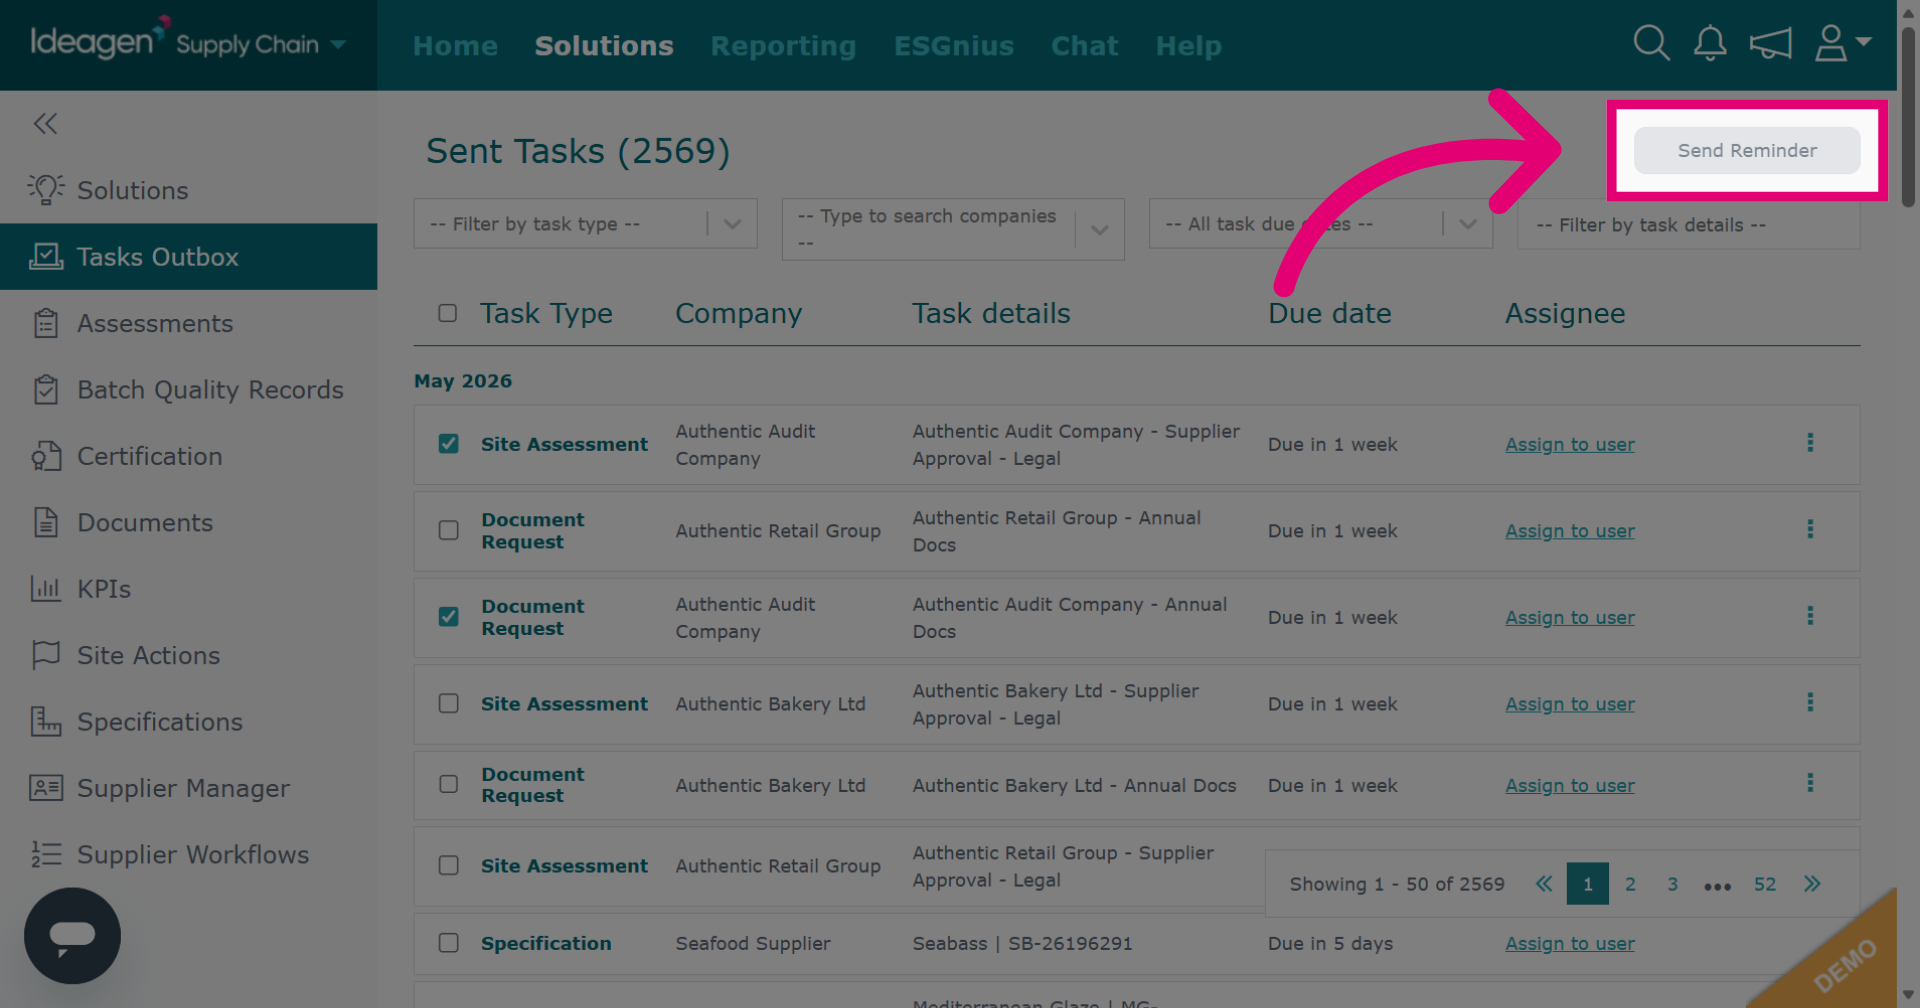Viewport: 1920px width, 1008px height.
Task: Assign user for Authentic Retail Group Annual Docs
Action: point(1570,531)
